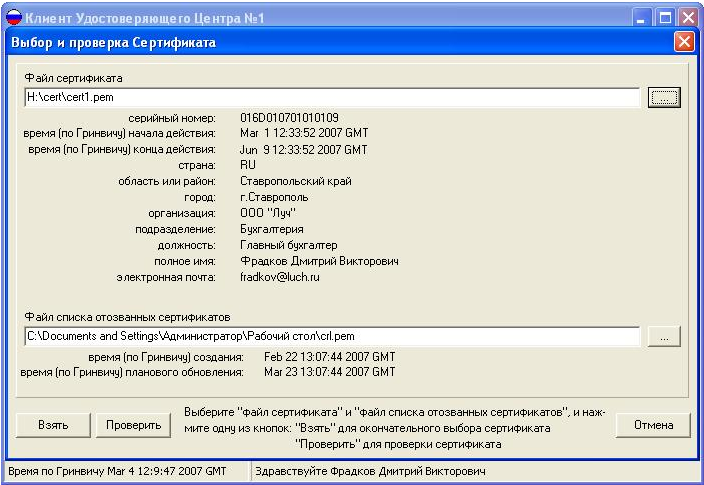Close the main "Клиент Удостоверяющего Центра" window
704x485 pixels.
[688, 18]
